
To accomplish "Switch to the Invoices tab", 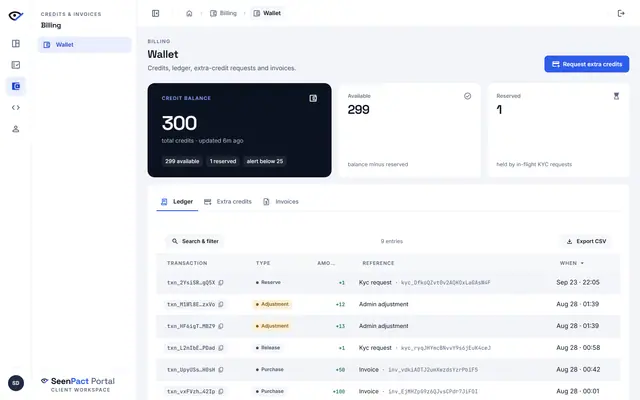I will [x=281, y=202].
